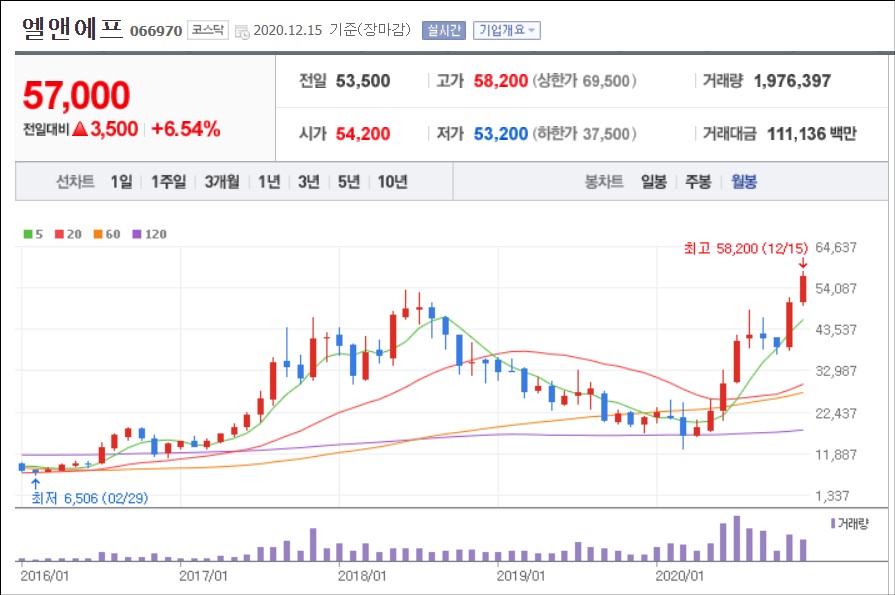This screenshot has width=895, height=595.
Task: Click the 코스닥 market badge
Action: 208,30
